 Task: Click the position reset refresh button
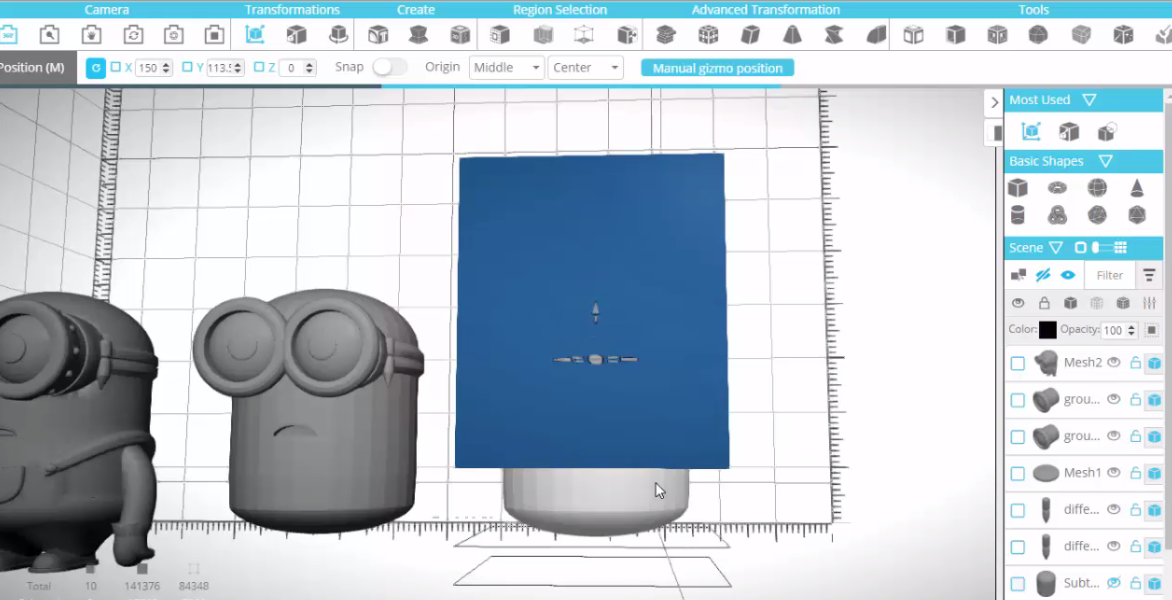click(96, 67)
